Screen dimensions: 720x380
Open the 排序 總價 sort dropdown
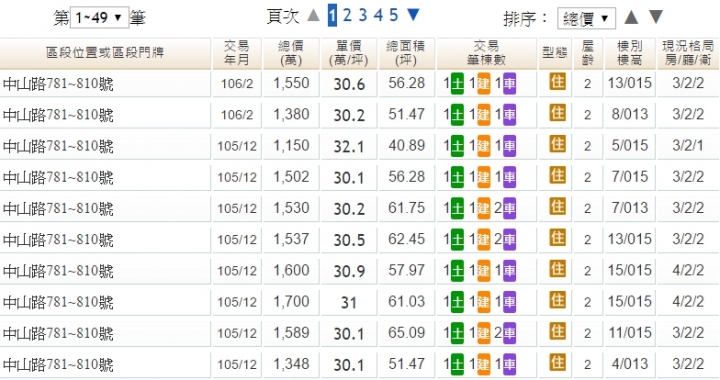click(586, 19)
